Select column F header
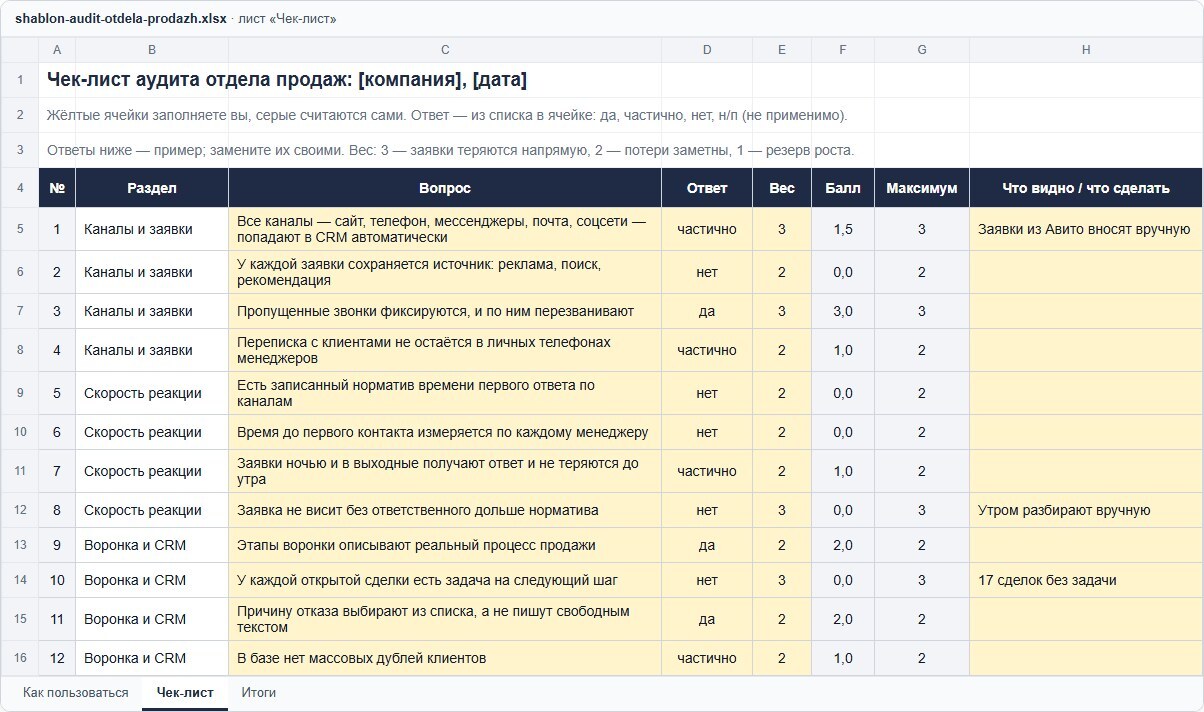Screen dimensions: 1204x712 843,50
